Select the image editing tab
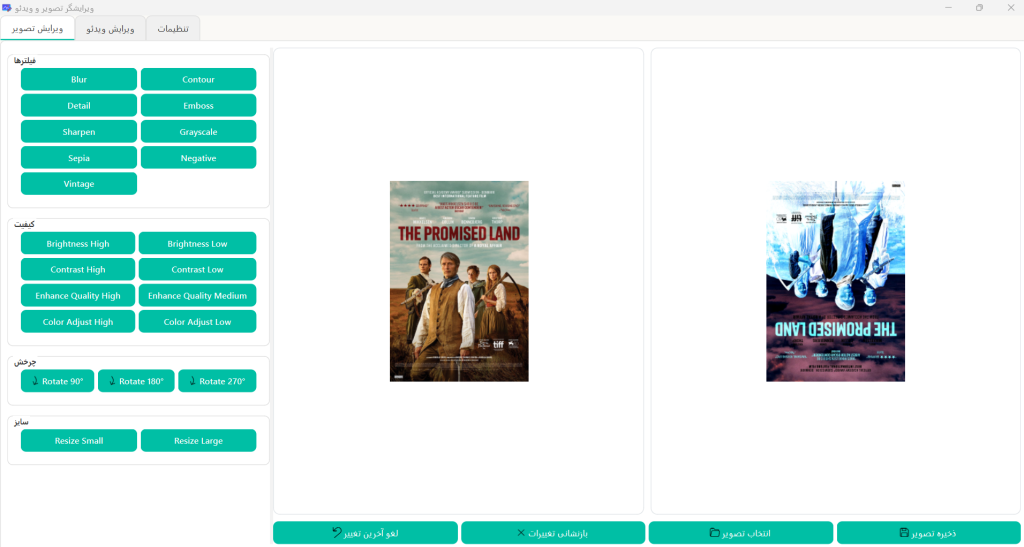This screenshot has height=547, width=1024. pyautogui.click(x=37, y=29)
